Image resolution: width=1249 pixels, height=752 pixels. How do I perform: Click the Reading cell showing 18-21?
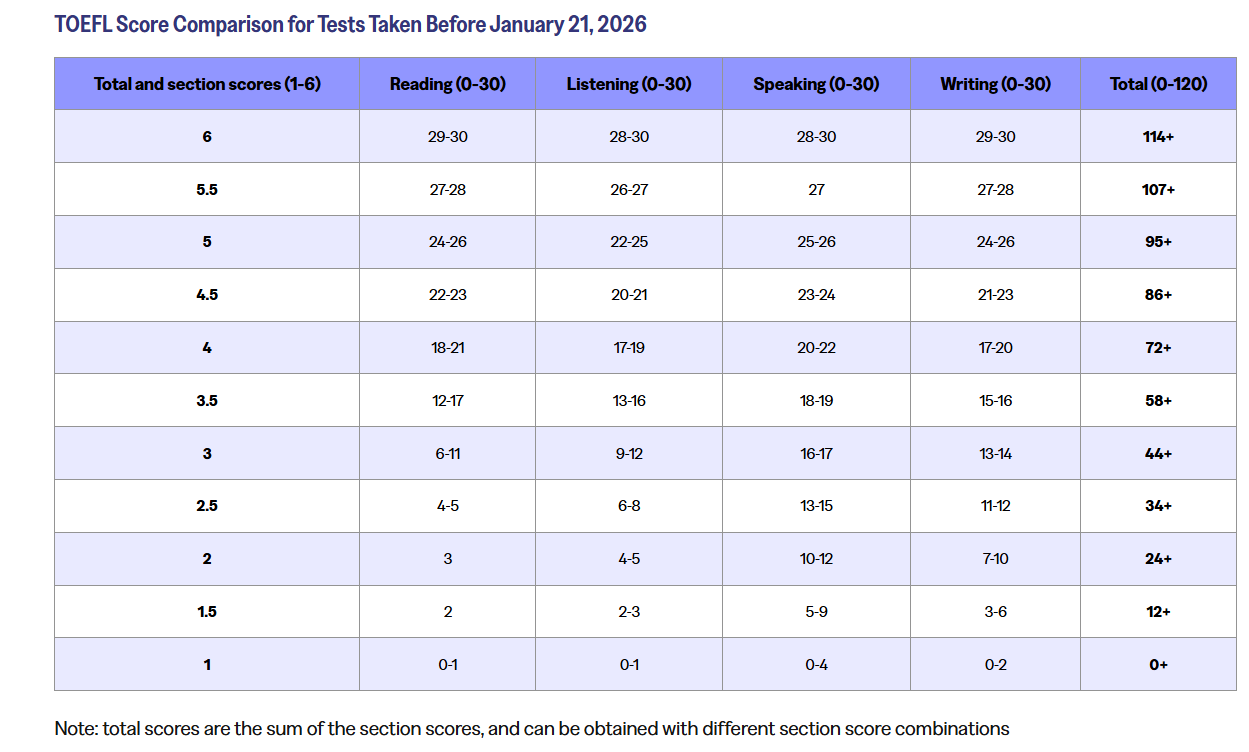pos(447,348)
